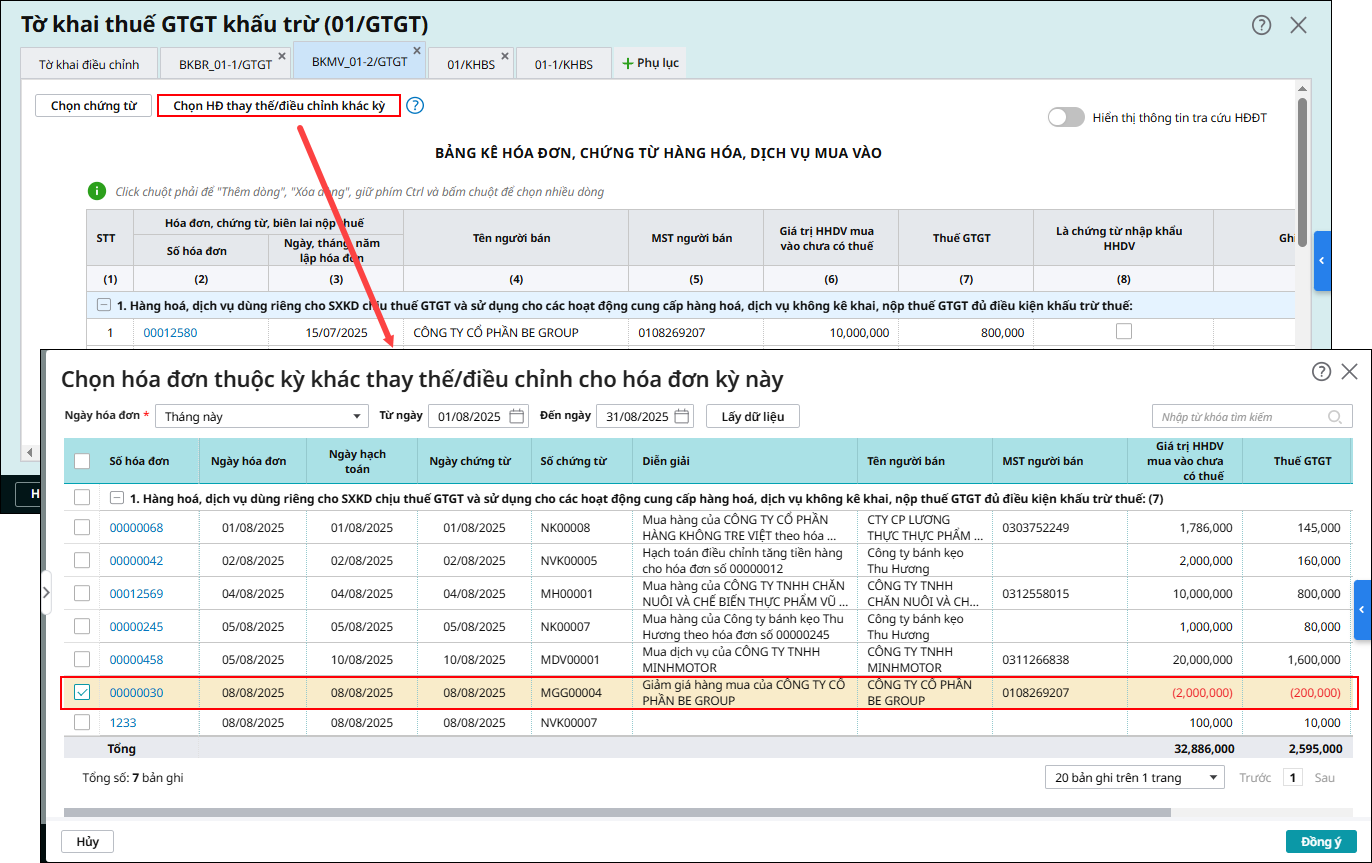
Task: Open the Ngày hóa đơn period dropdown
Action: pos(263,417)
